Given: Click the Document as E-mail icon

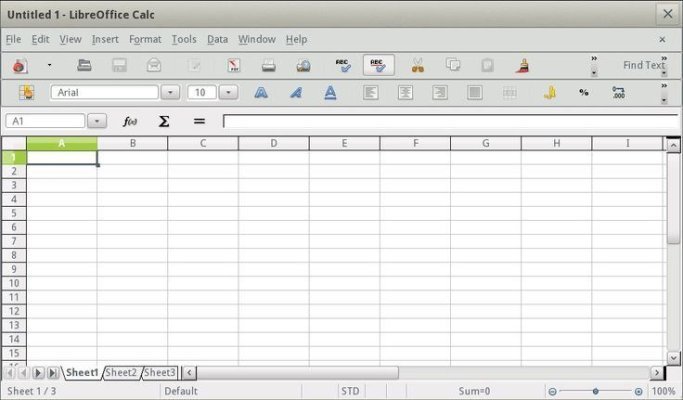Looking at the screenshot, I should coord(154,65).
